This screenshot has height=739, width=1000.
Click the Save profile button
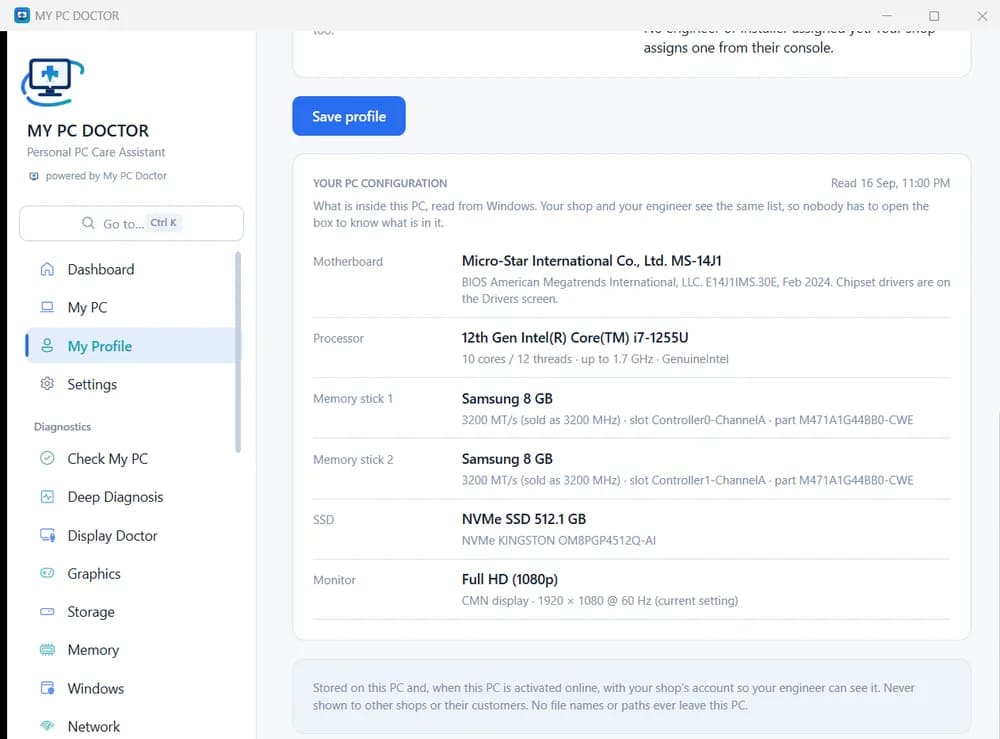pyautogui.click(x=349, y=116)
